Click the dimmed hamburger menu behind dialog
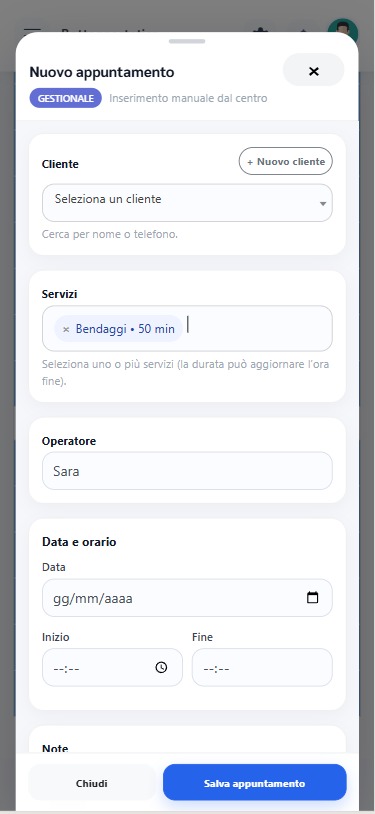Screen dimensions: 375x814 (x=32, y=31)
